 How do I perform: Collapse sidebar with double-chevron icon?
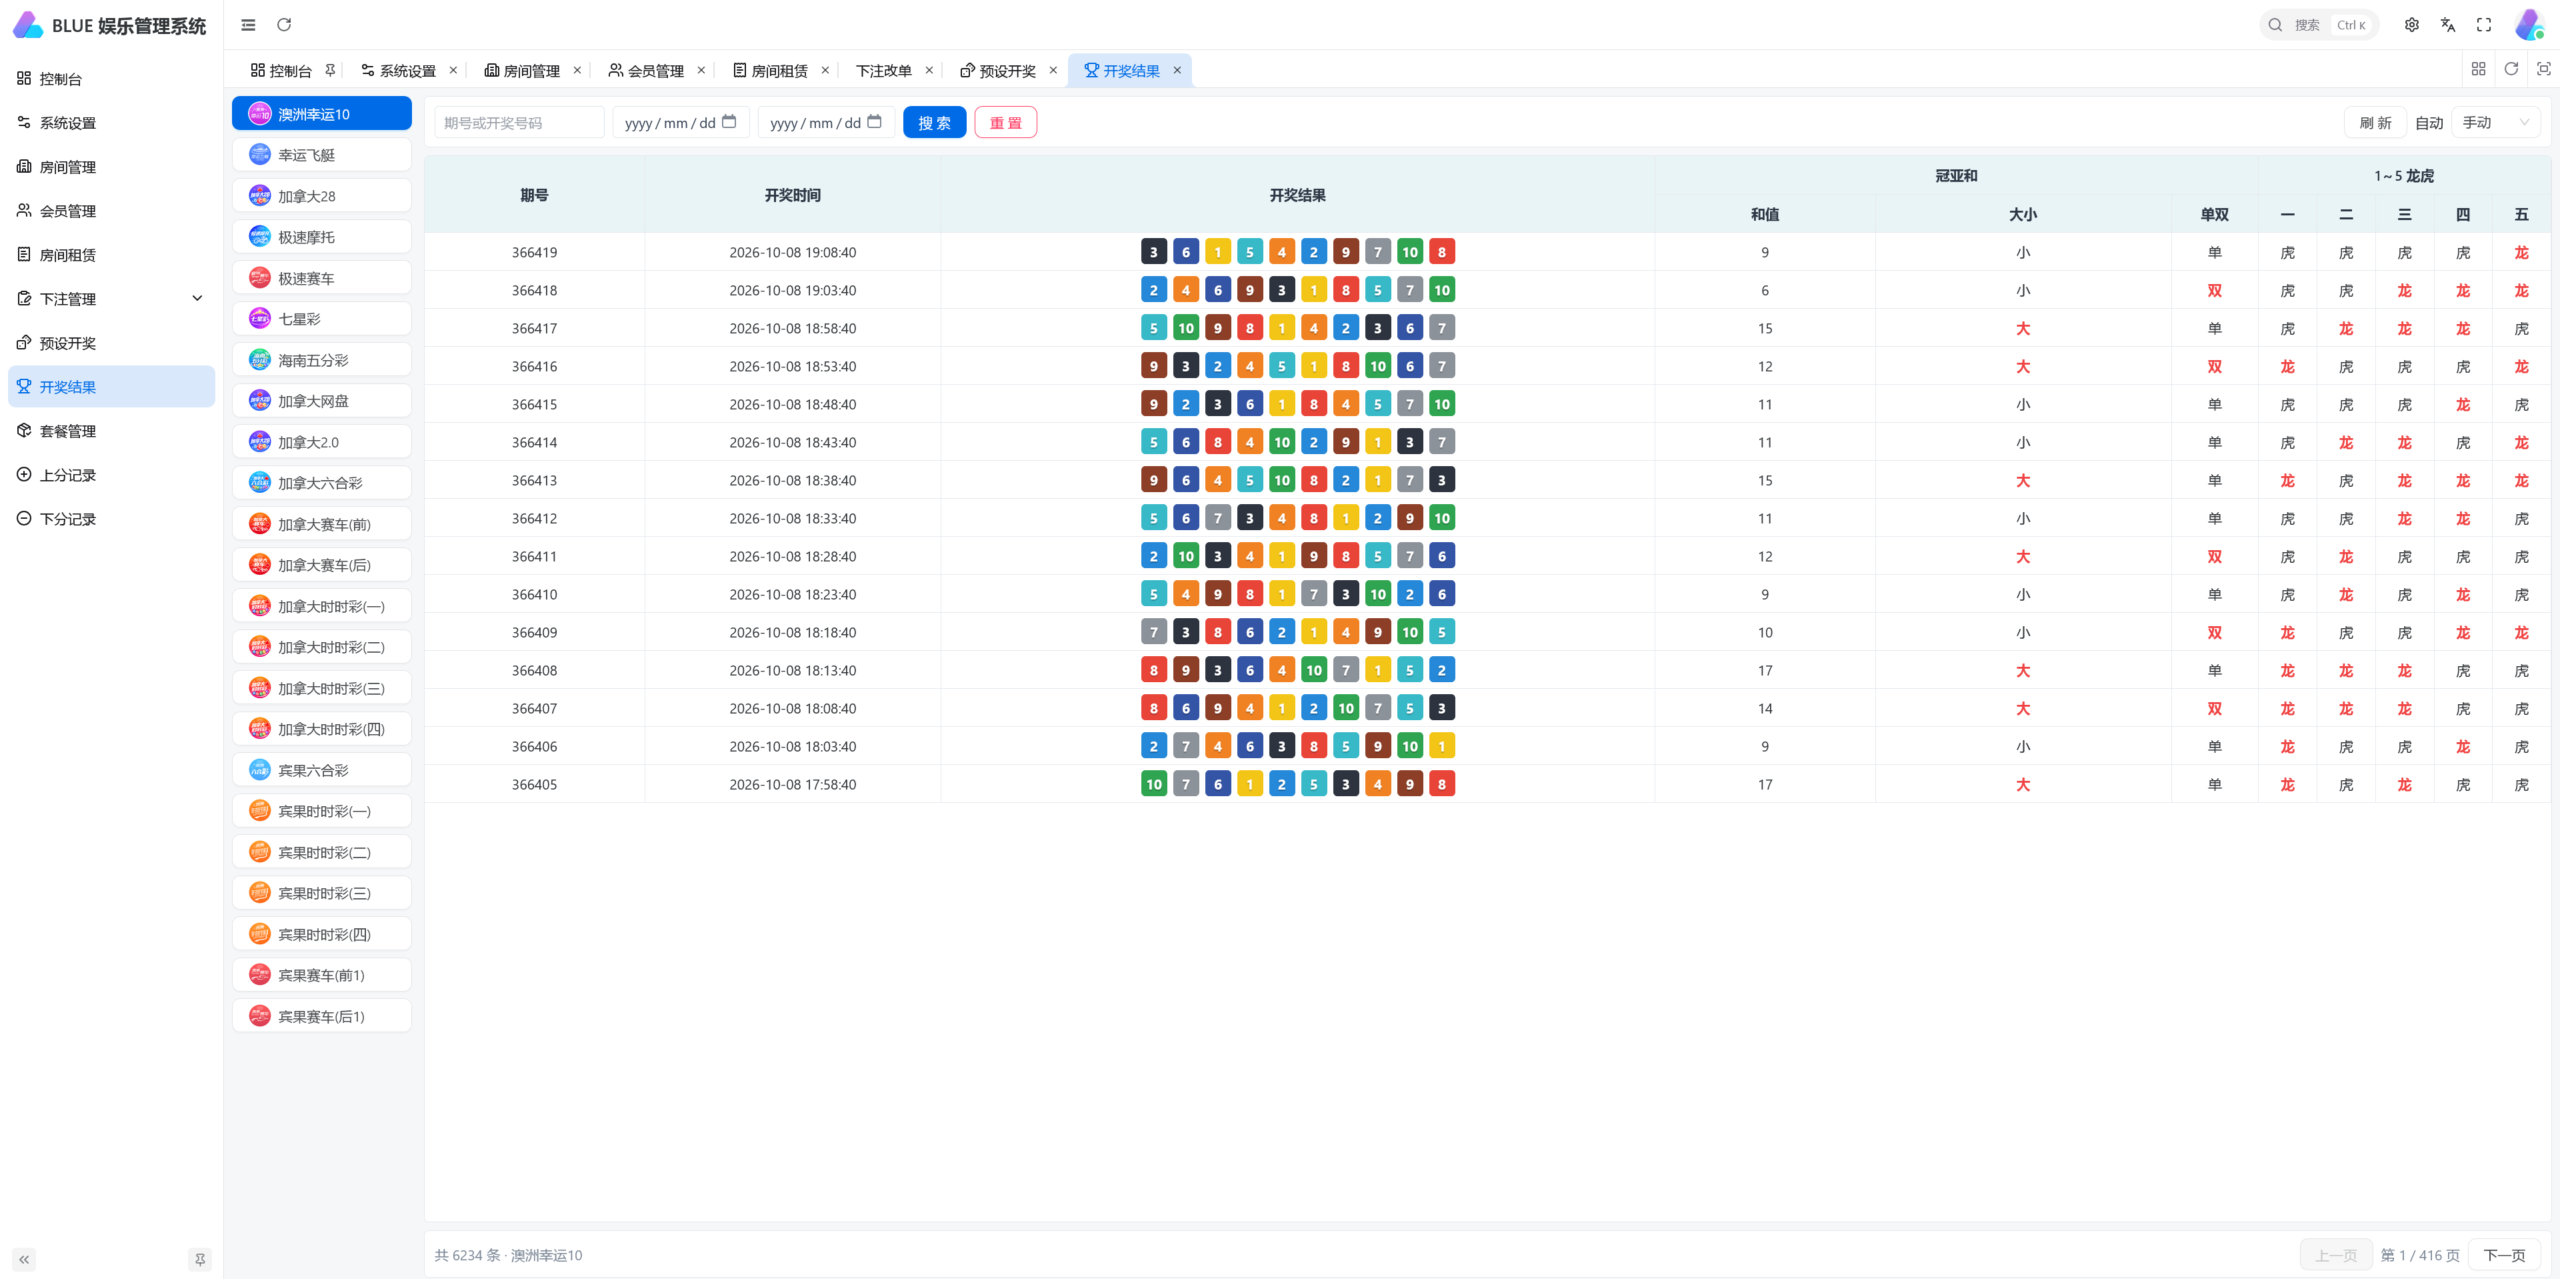[24, 1259]
